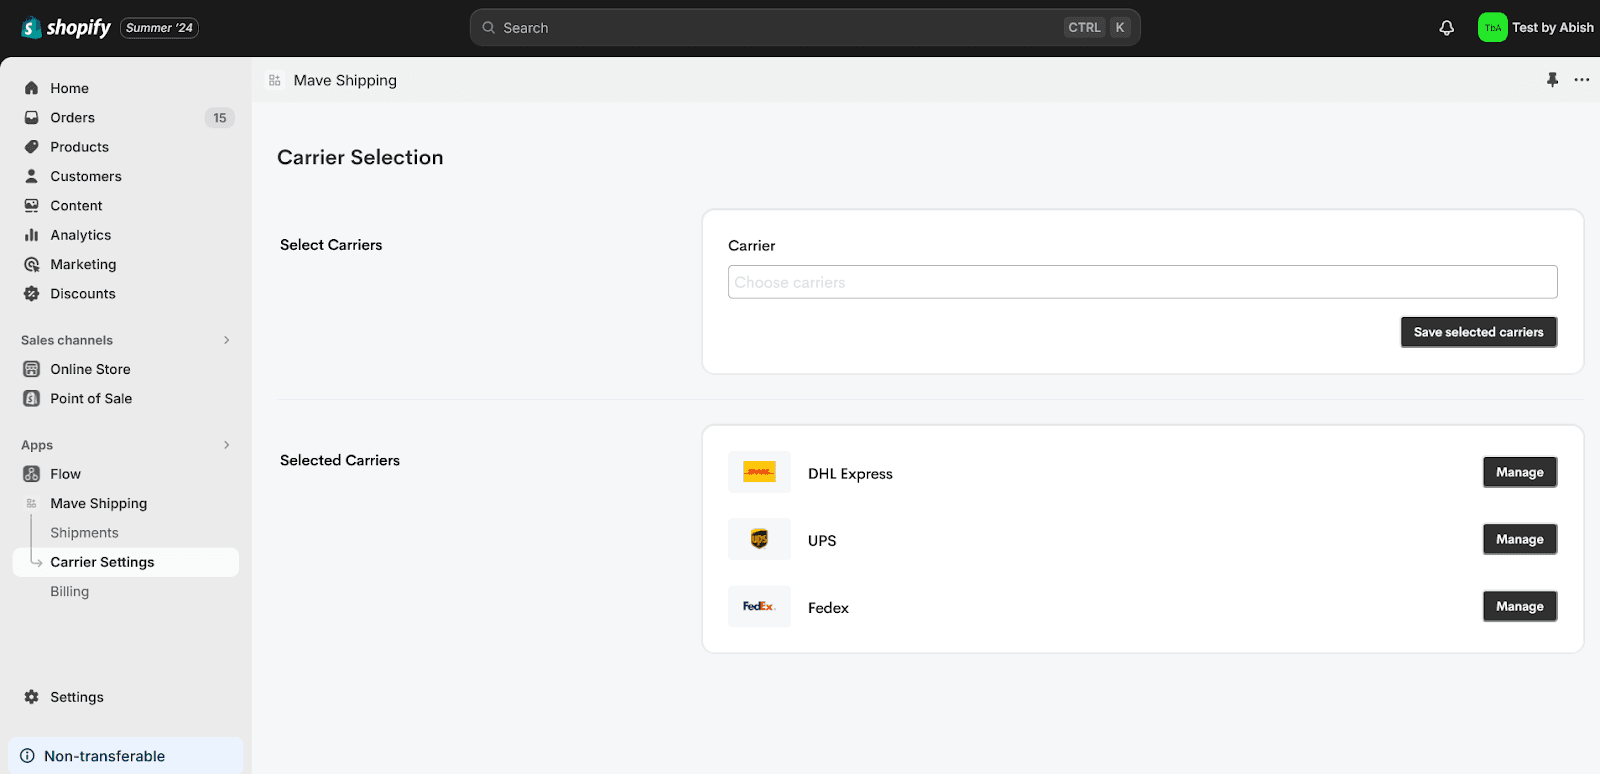Click the Apps heading
1600x774 pixels.
pos(37,445)
